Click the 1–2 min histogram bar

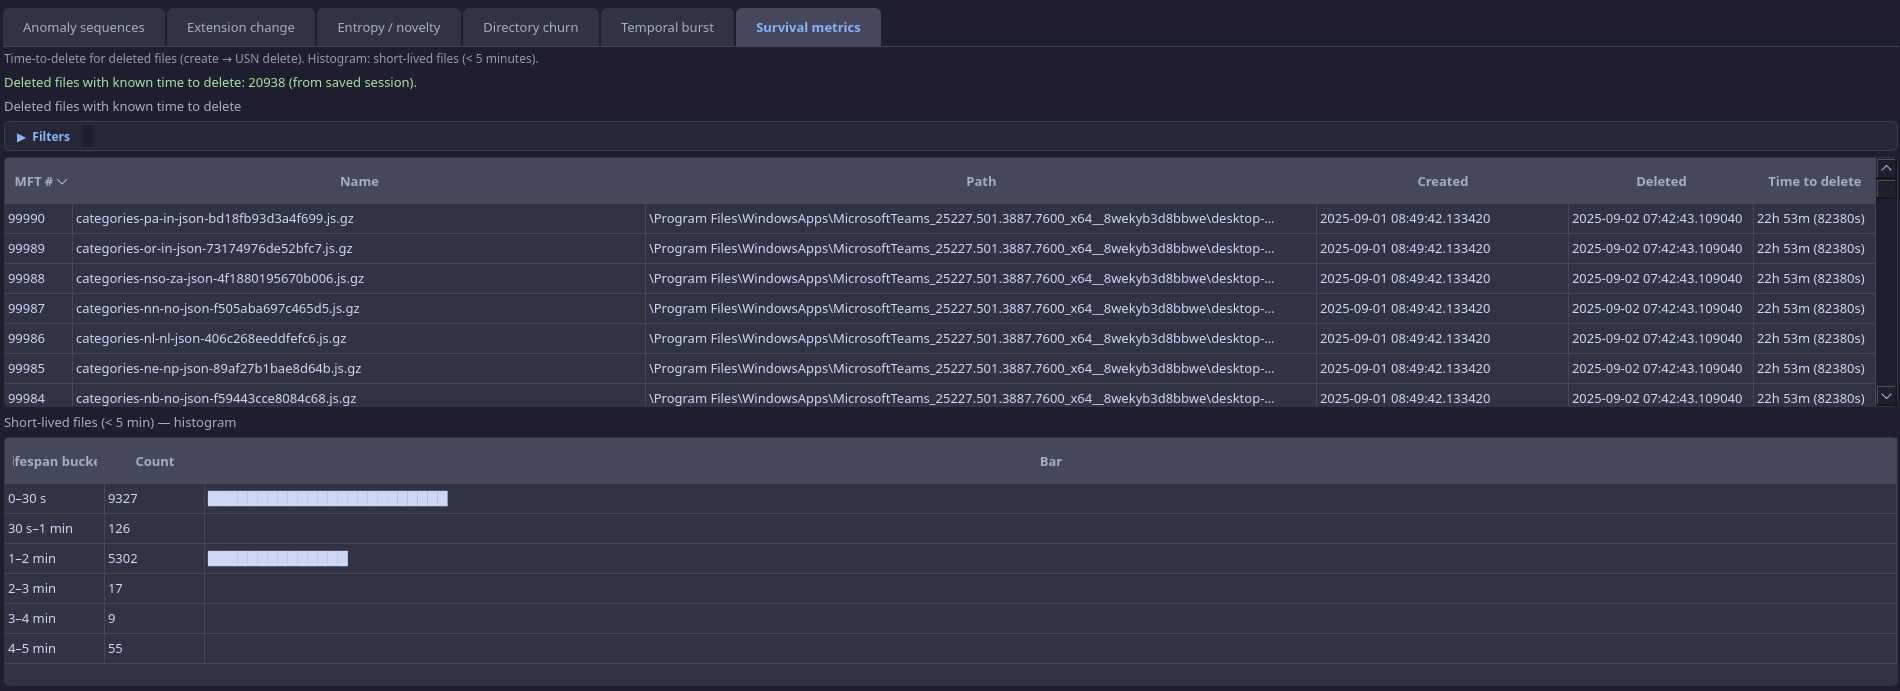pos(277,558)
